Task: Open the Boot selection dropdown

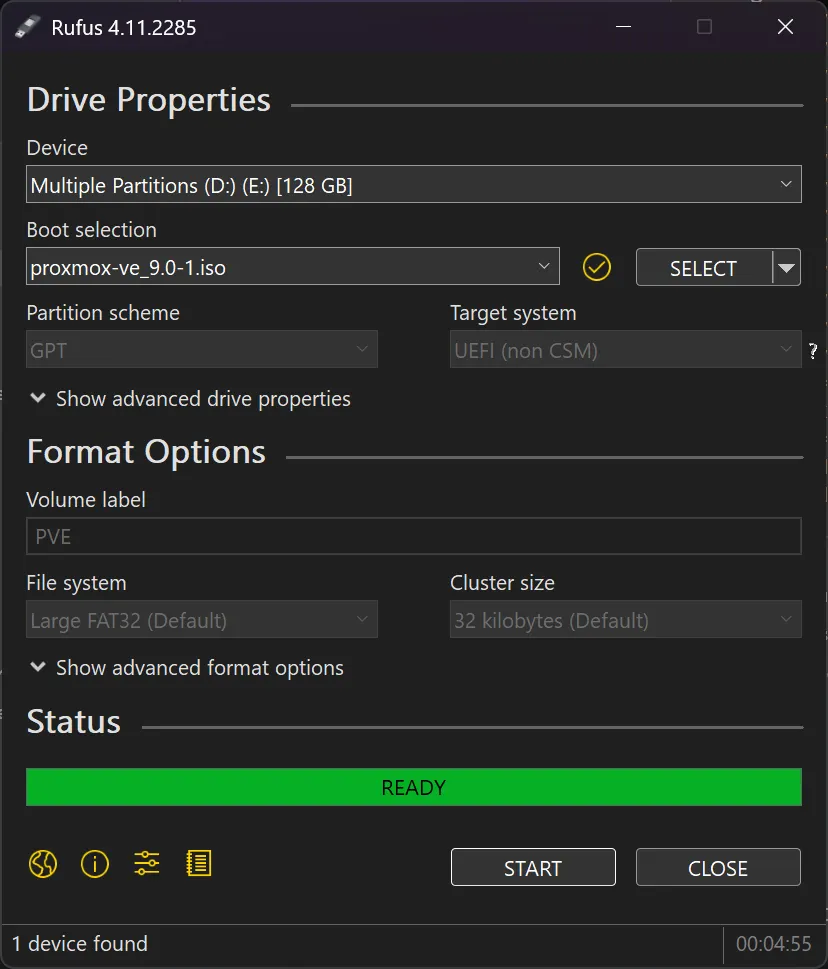Action: (x=292, y=267)
